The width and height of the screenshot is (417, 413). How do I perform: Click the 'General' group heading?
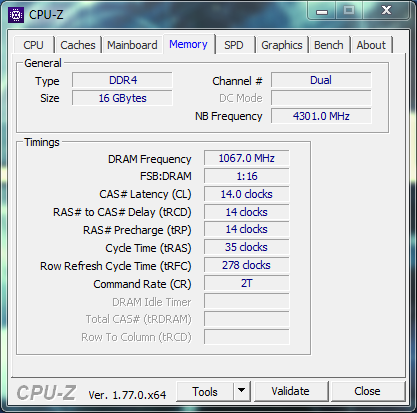(x=43, y=63)
